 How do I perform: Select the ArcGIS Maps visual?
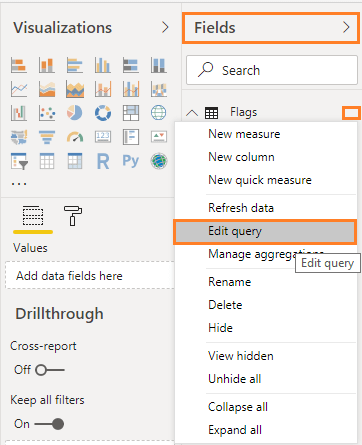tap(159, 161)
